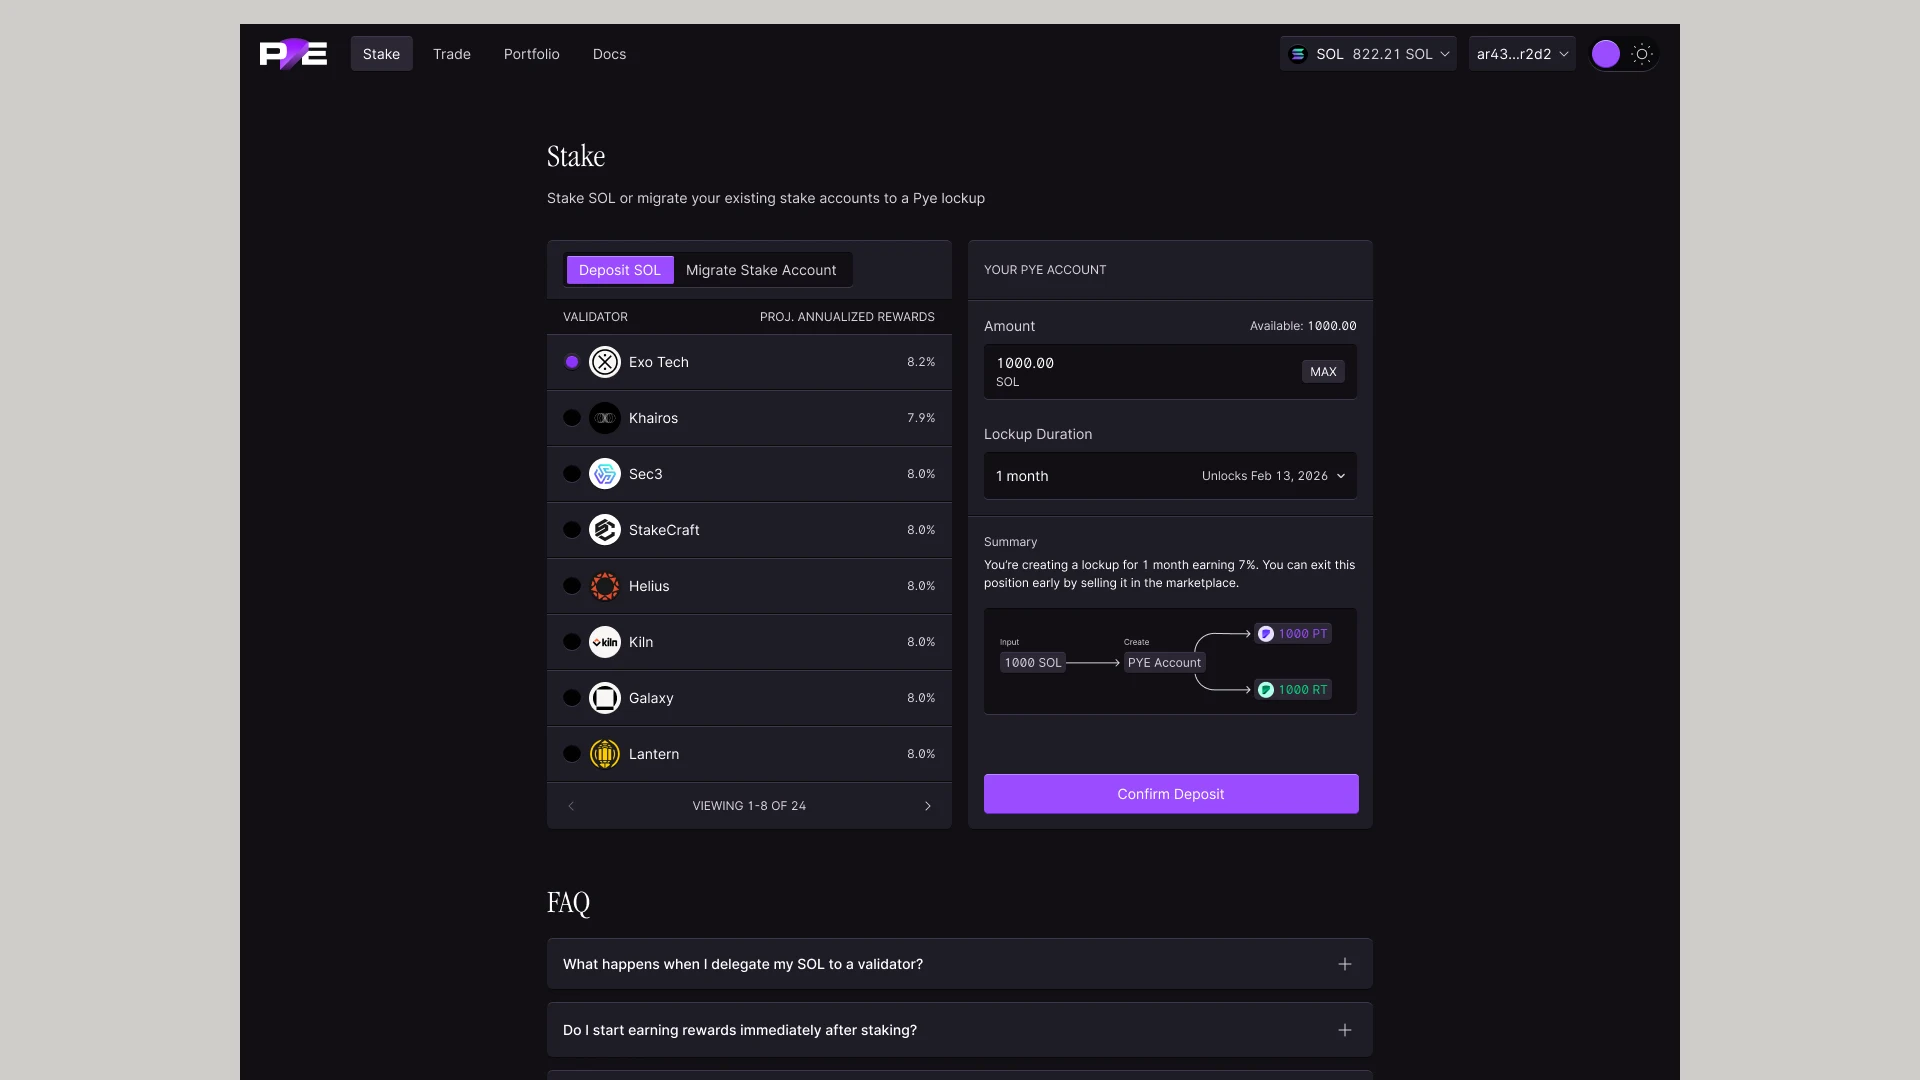Click the Exo Tech validator logo
Image resolution: width=1920 pixels, height=1080 pixels.
605,362
